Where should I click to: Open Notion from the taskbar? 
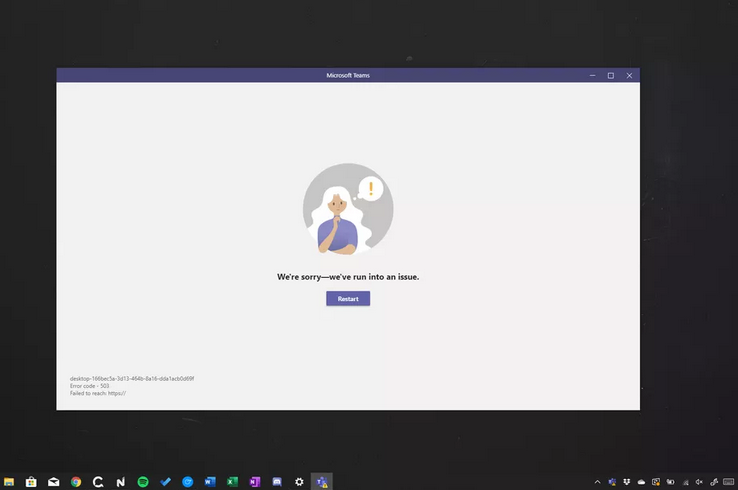tap(120, 482)
